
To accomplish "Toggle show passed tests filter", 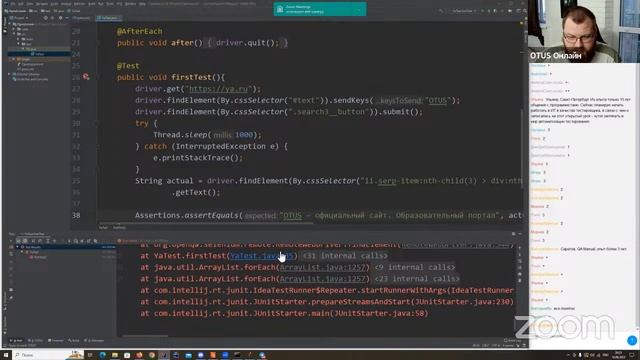I will (x=18, y=241).
